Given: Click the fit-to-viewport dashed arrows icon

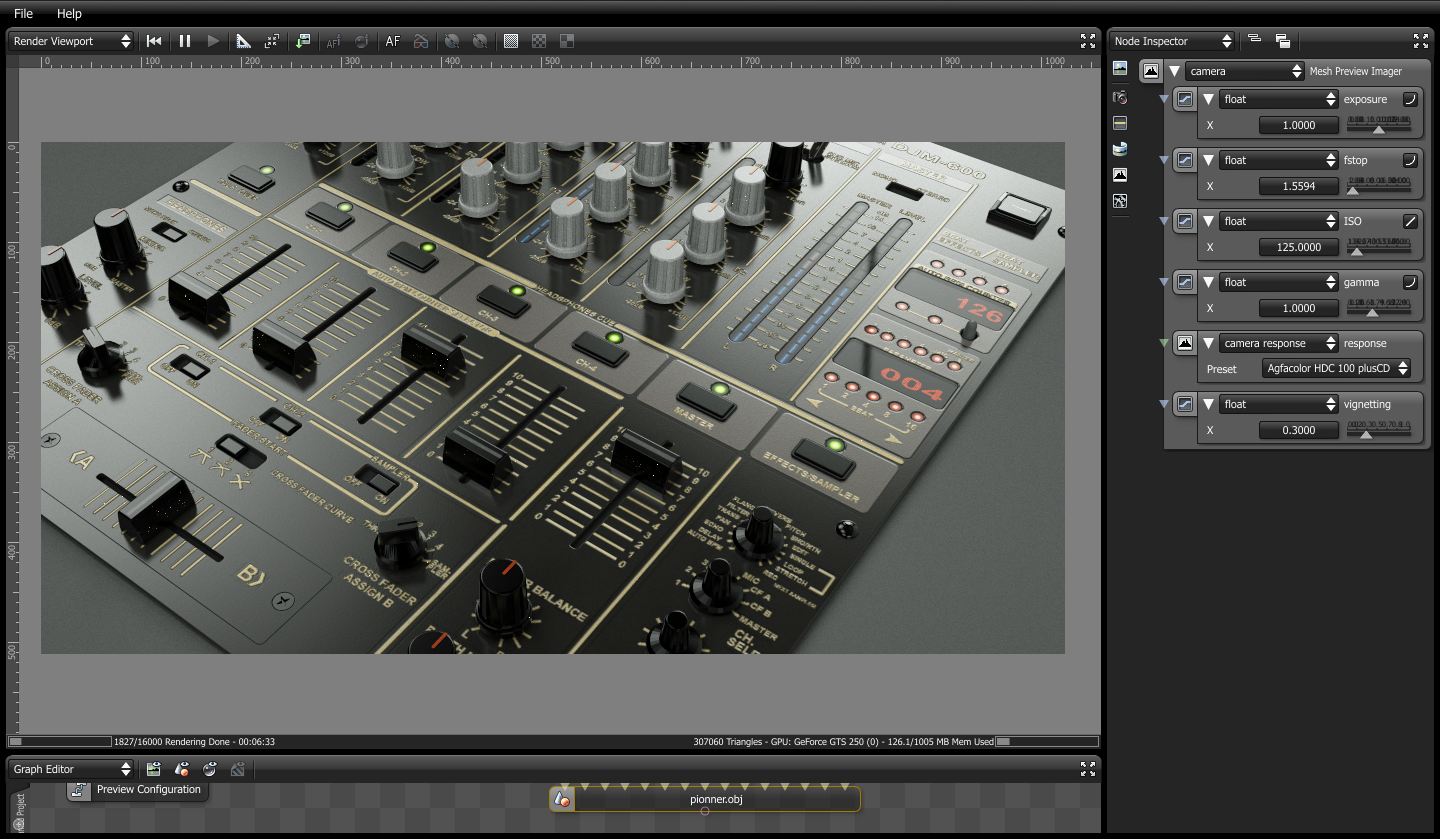Looking at the screenshot, I should click(272, 41).
